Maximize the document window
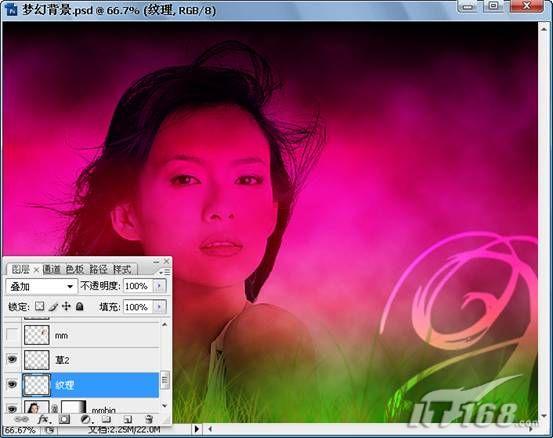 pos(493,6)
